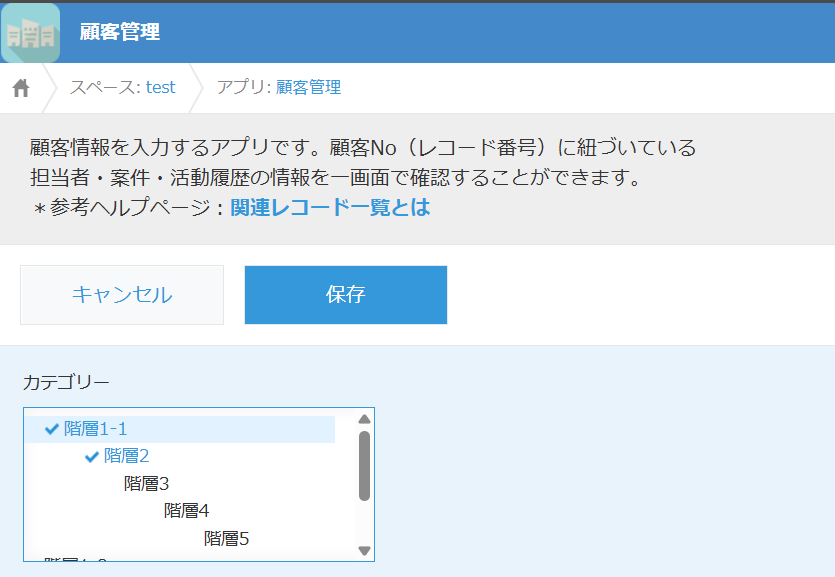Select 階層3 in category tree
Viewport: 835px width, 577px height.
pyautogui.click(x=146, y=484)
